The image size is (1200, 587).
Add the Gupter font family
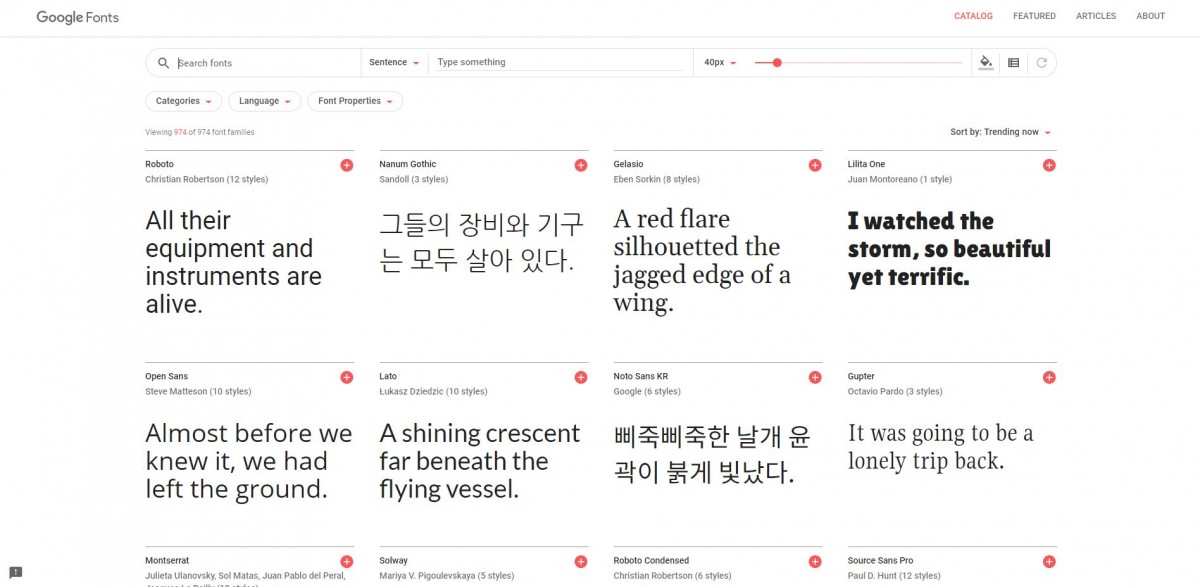(1049, 377)
